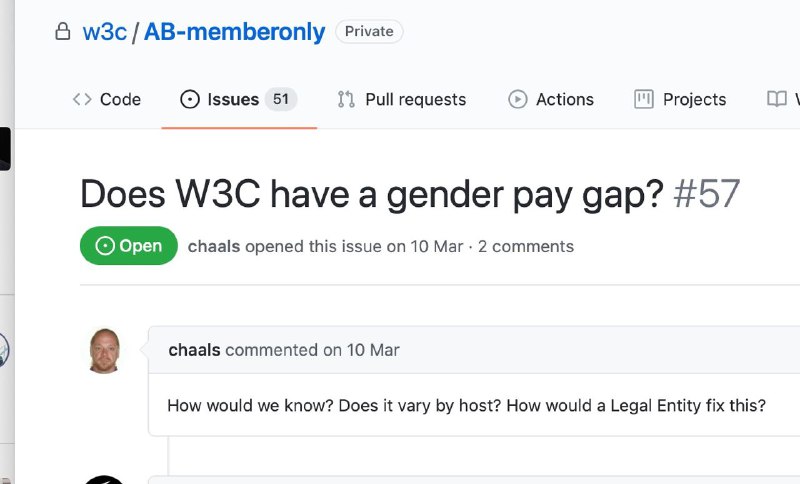Click the Wiki book icon

(776, 99)
